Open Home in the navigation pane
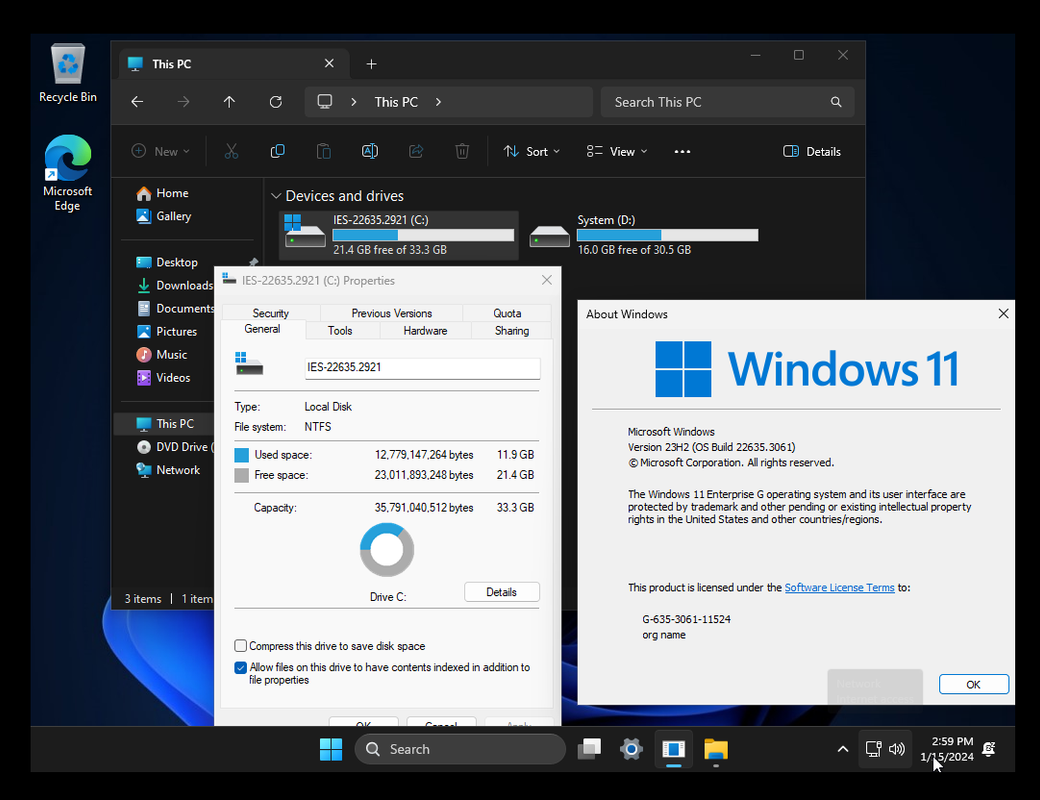1040x800 pixels. (x=163, y=194)
